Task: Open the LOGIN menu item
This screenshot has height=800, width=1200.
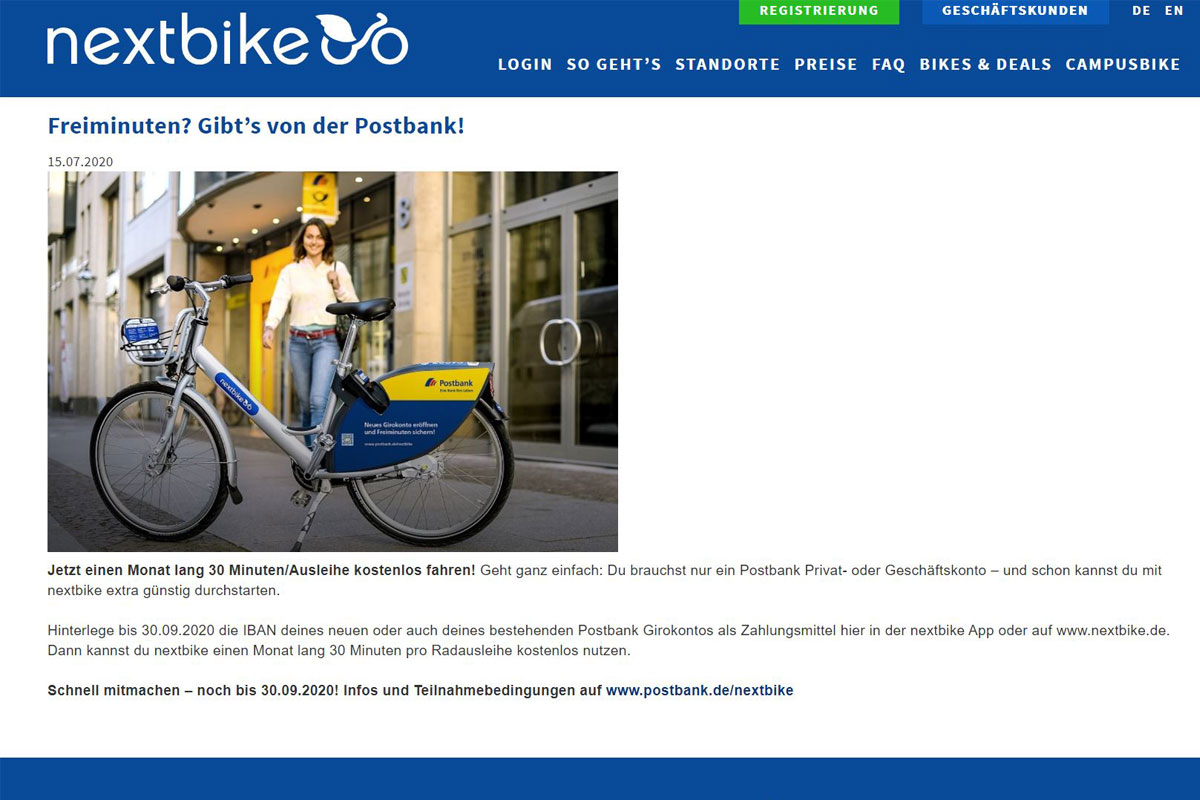Action: (x=525, y=64)
